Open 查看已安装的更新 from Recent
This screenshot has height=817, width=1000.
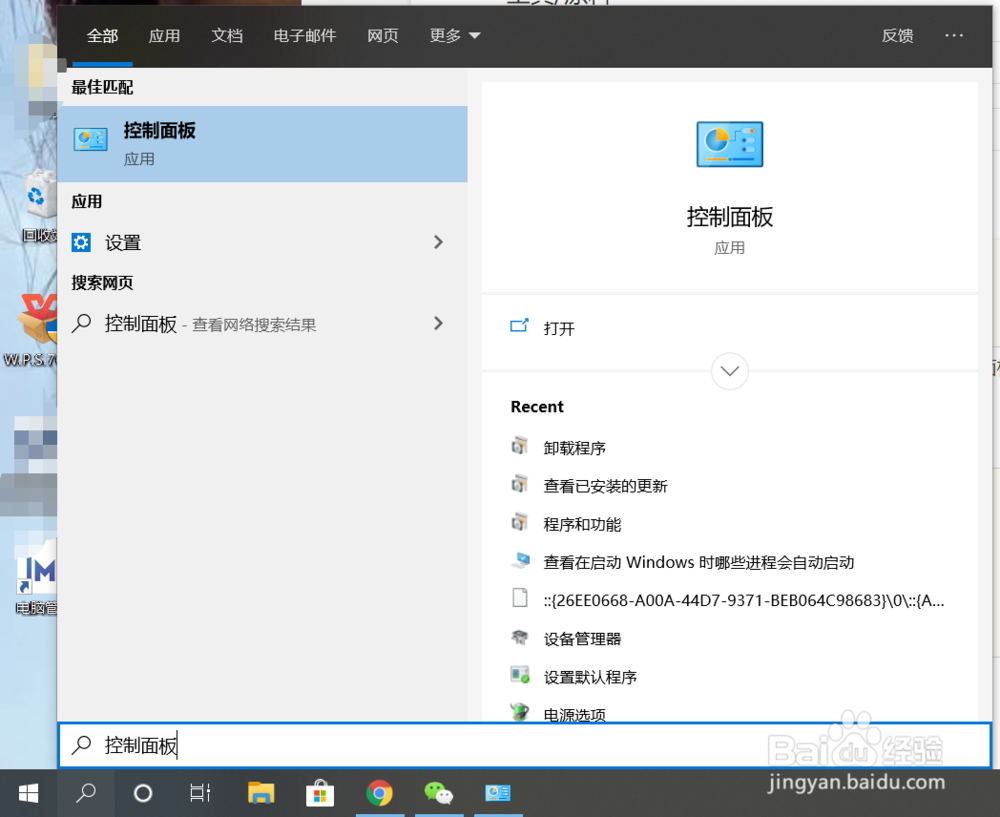pos(607,486)
